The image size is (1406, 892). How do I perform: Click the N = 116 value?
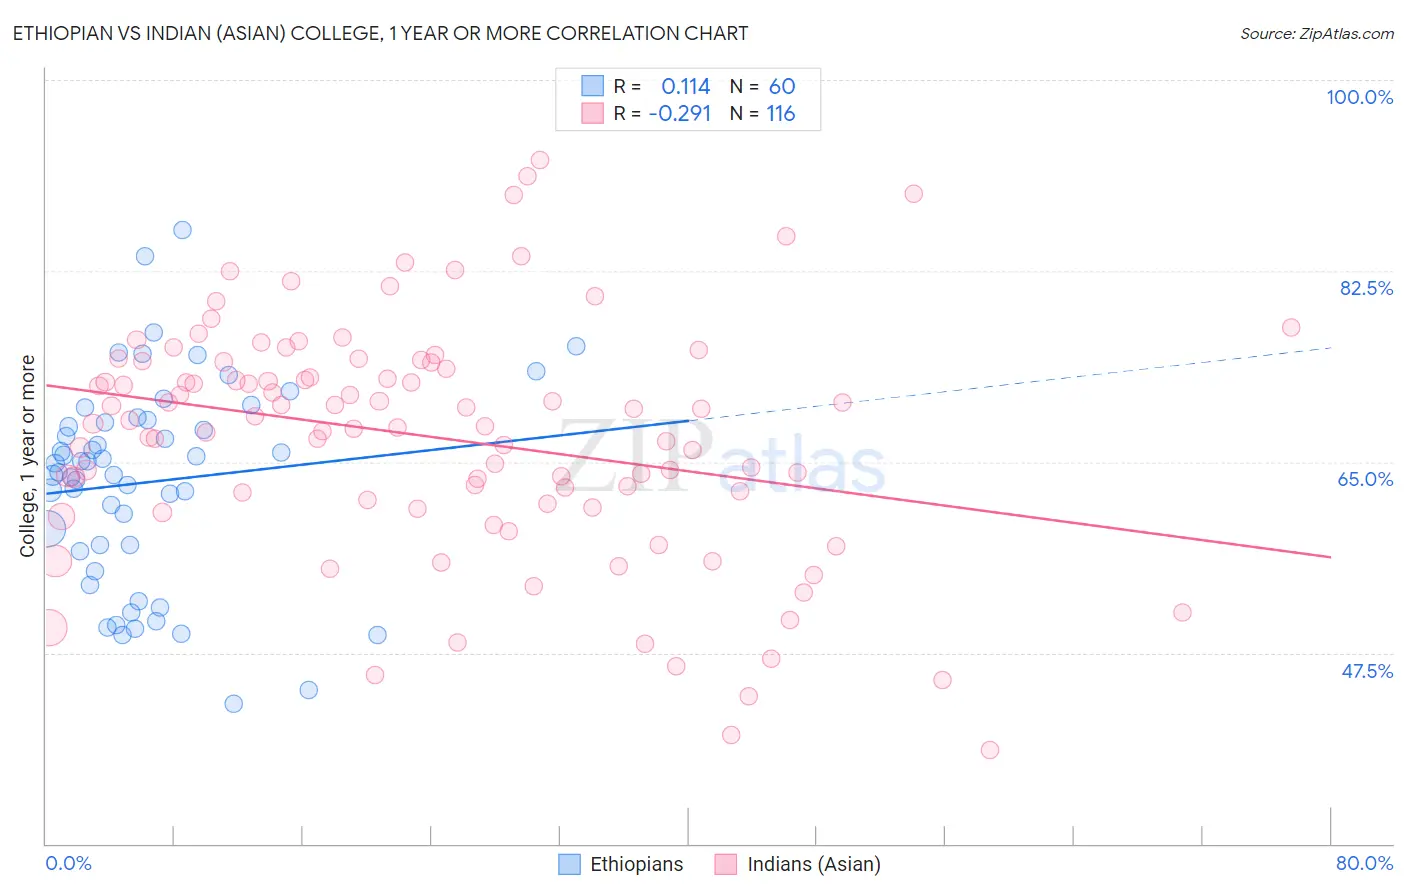762,113
